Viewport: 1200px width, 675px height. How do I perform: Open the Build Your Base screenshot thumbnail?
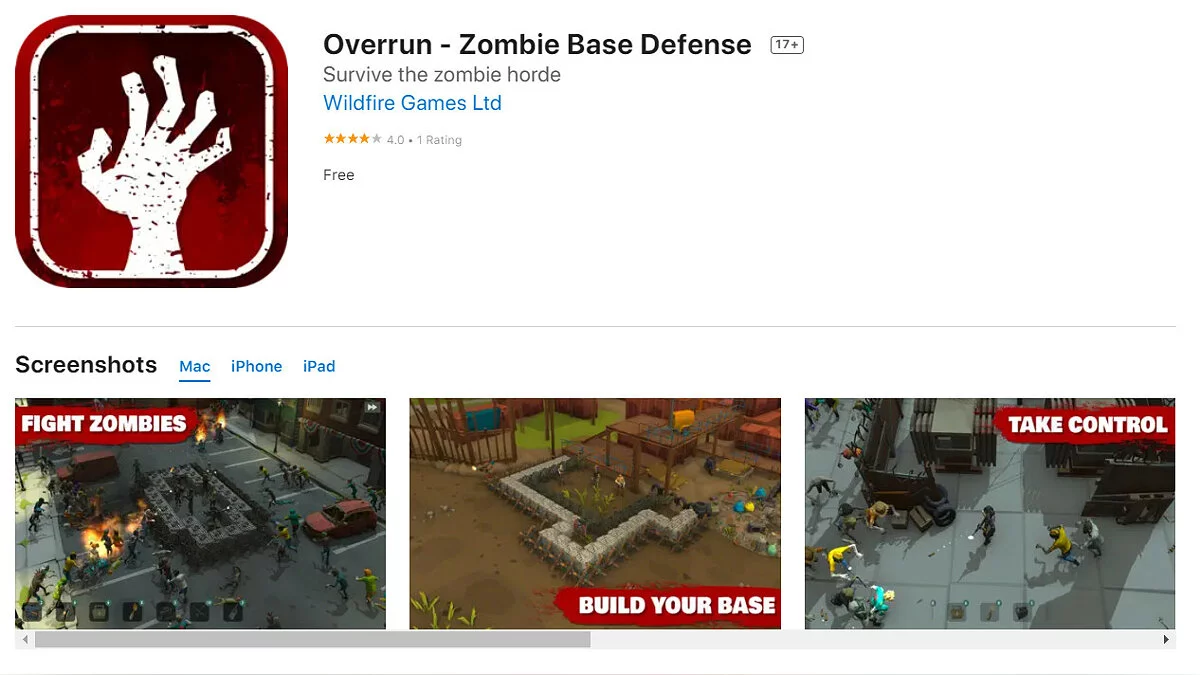pyautogui.click(x=595, y=513)
